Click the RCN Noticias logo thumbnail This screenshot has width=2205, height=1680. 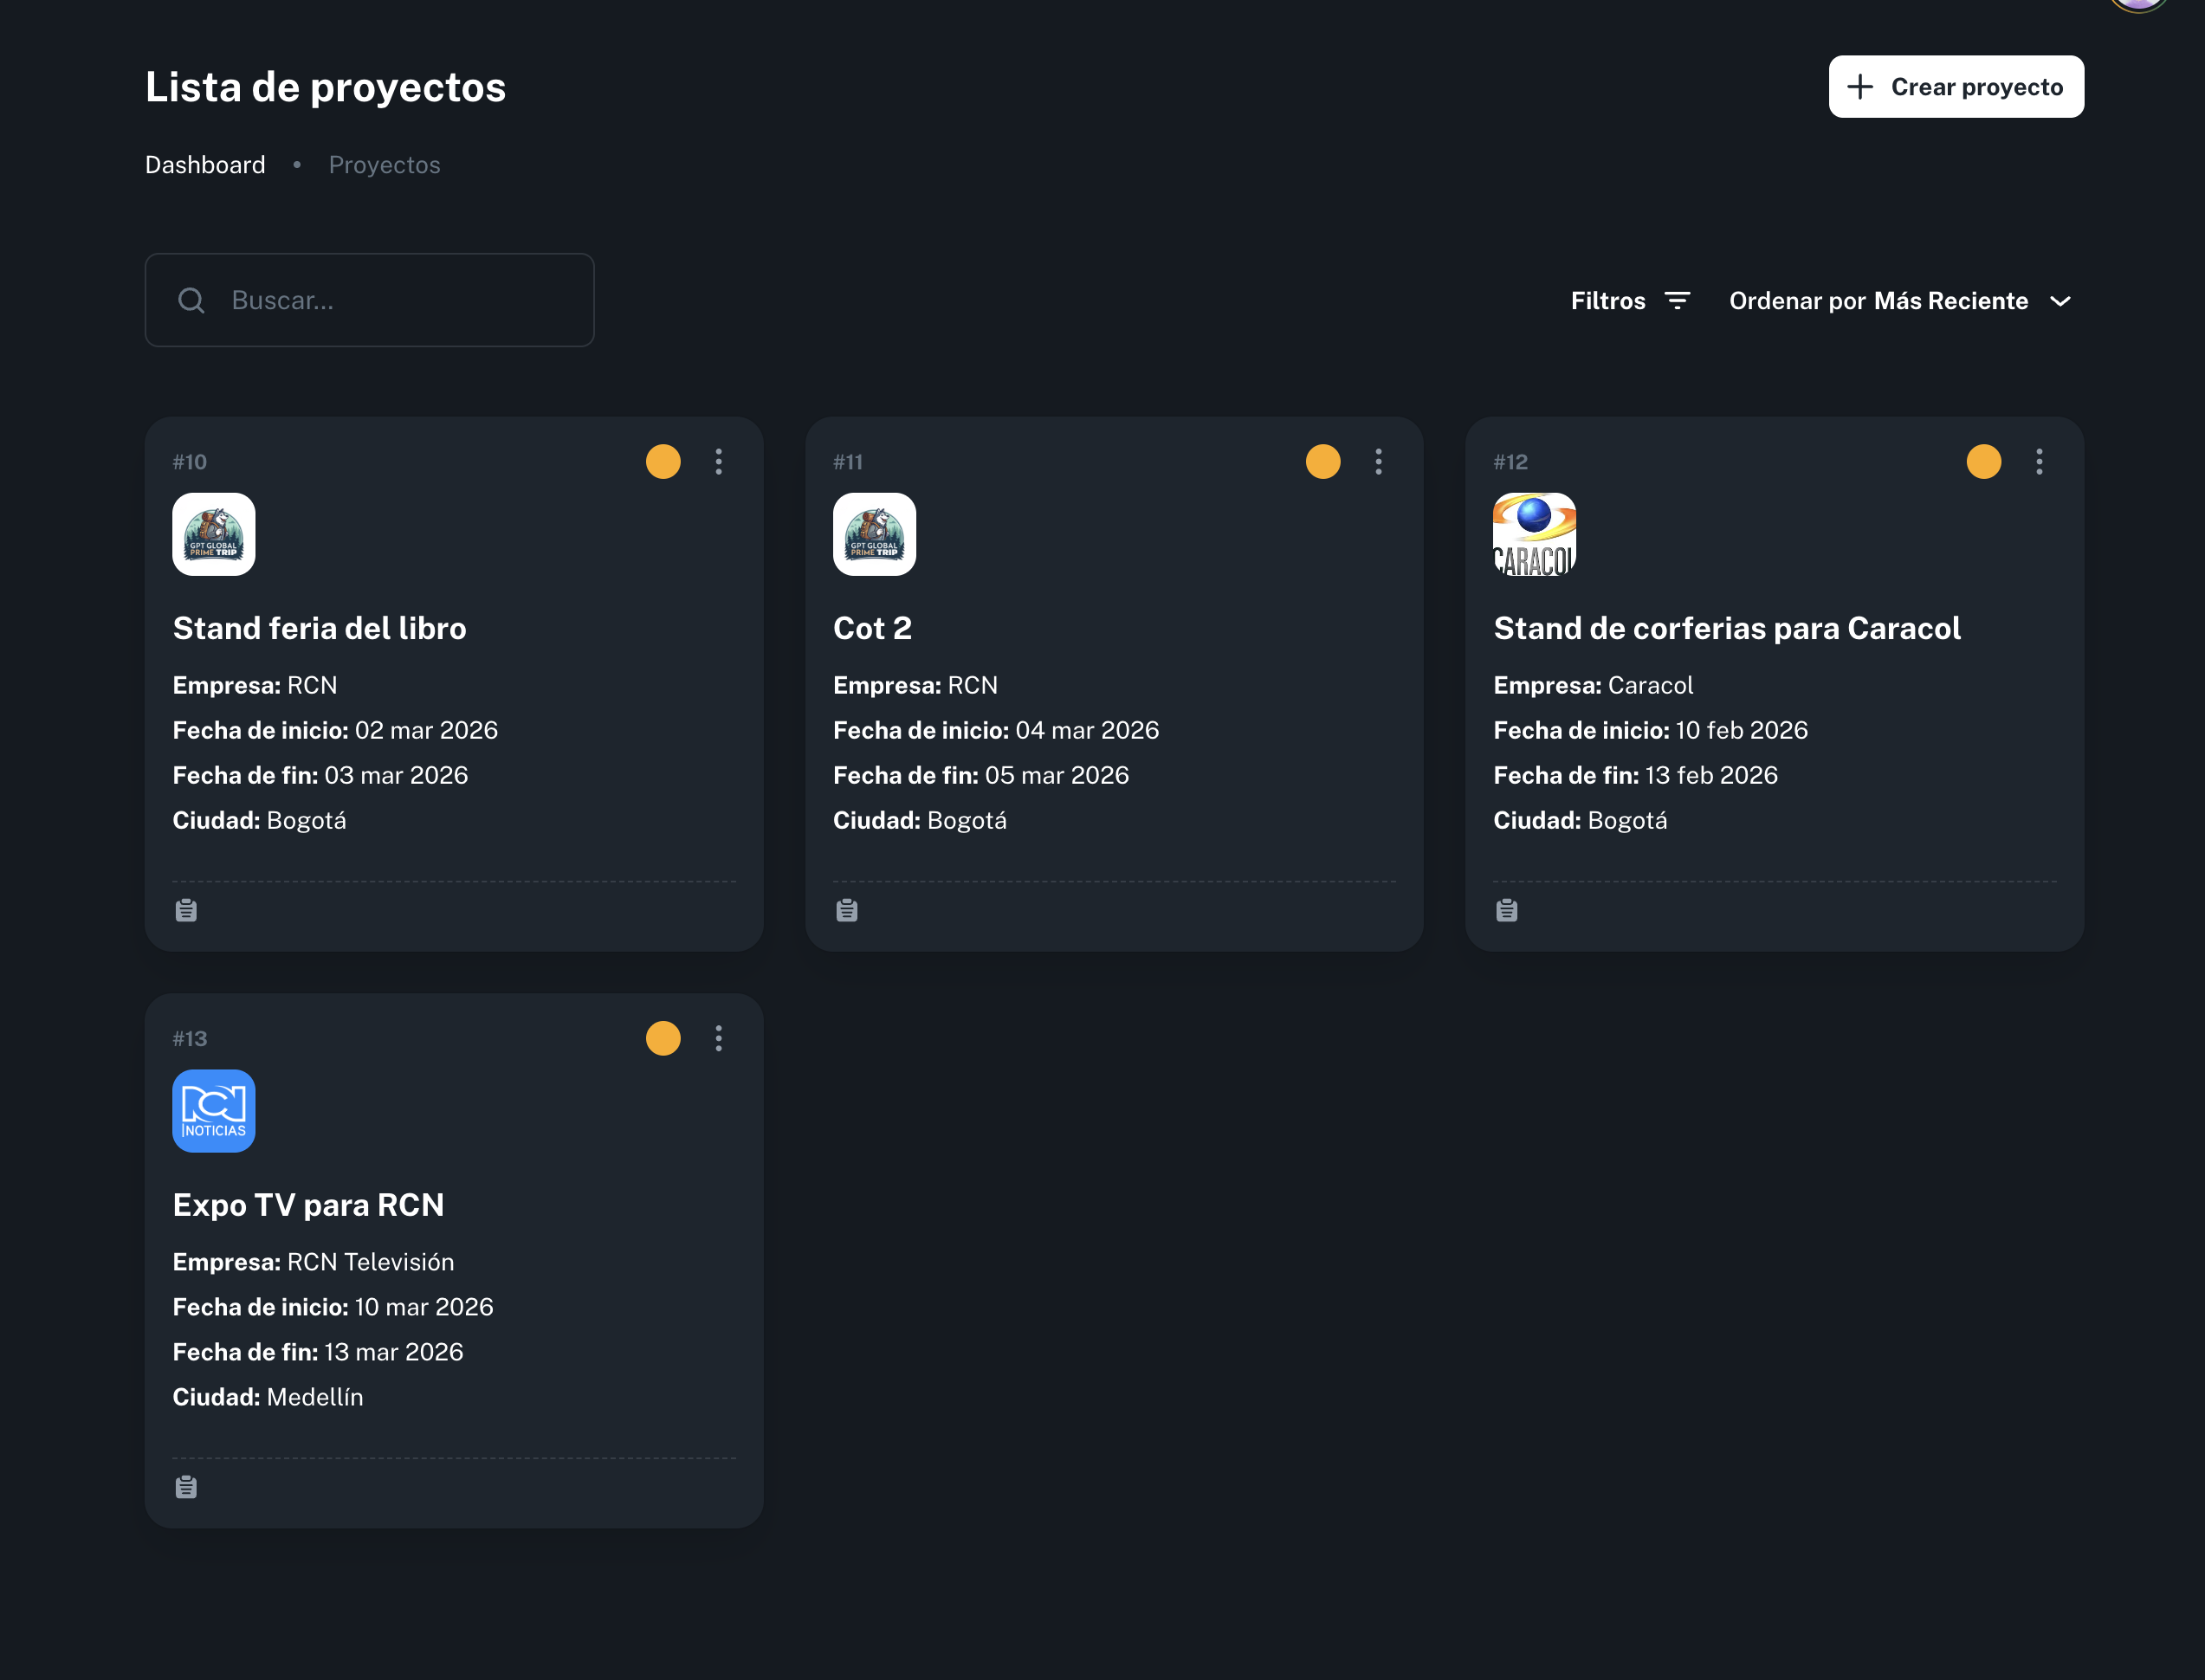214,1111
